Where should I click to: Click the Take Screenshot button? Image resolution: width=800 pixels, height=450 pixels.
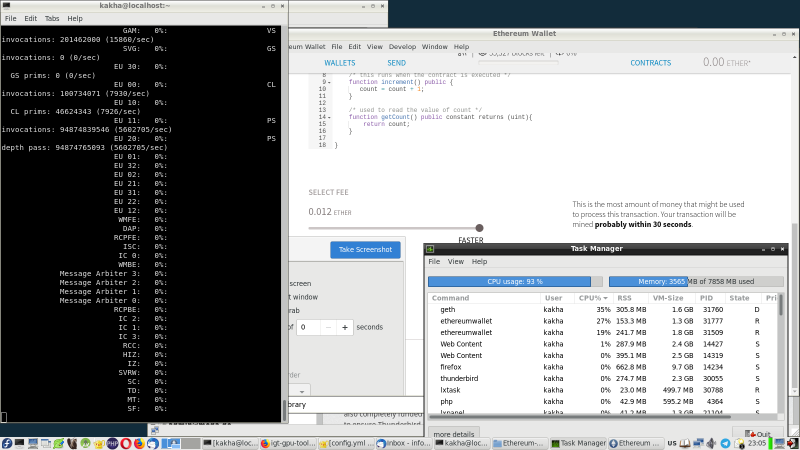coord(365,249)
